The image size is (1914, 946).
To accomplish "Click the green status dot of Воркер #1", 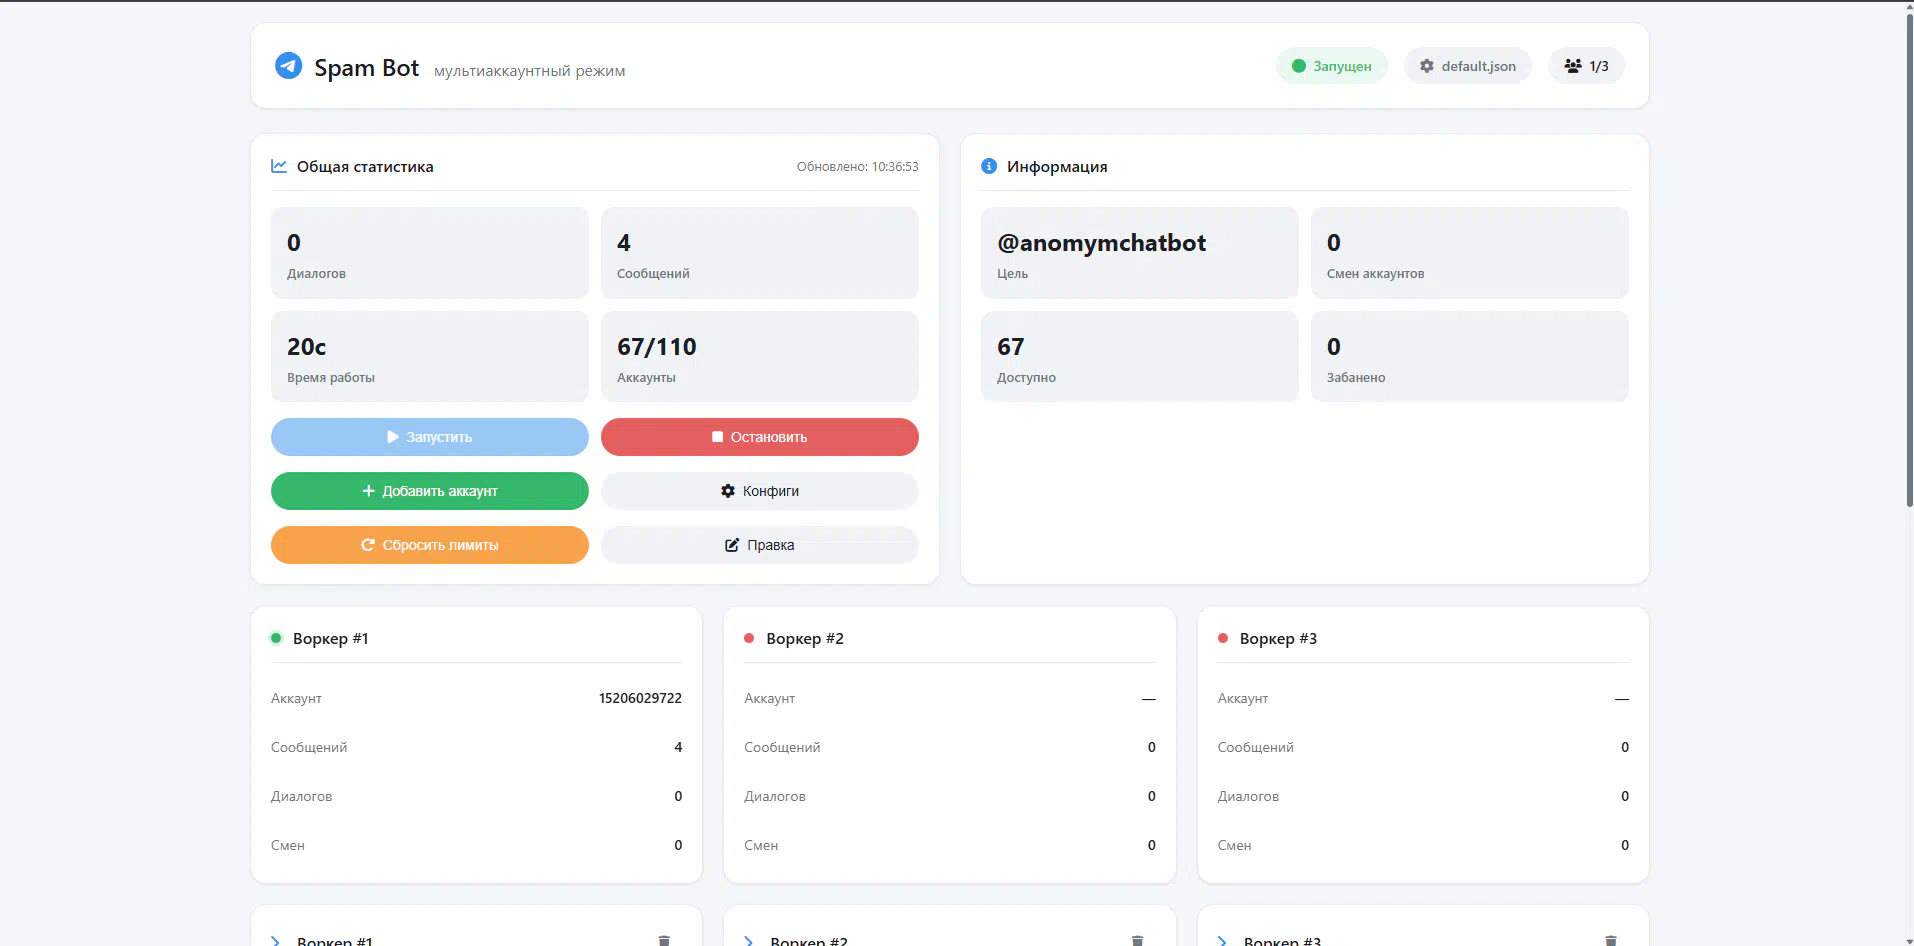I will click(x=276, y=638).
